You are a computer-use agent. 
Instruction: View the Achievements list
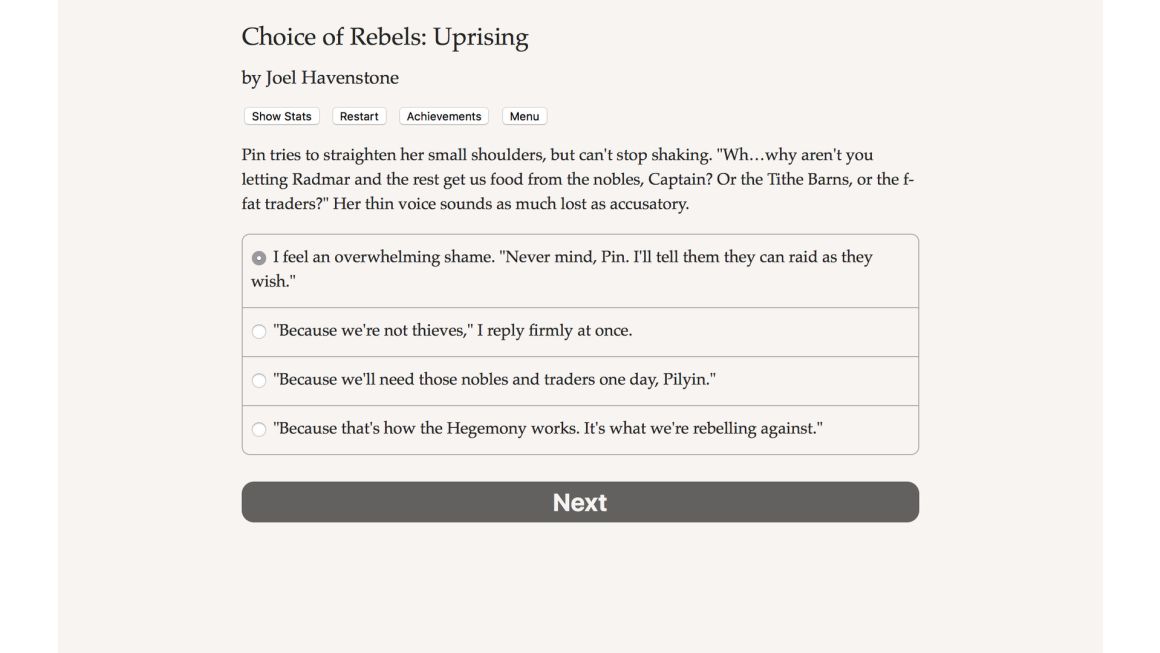(x=444, y=116)
